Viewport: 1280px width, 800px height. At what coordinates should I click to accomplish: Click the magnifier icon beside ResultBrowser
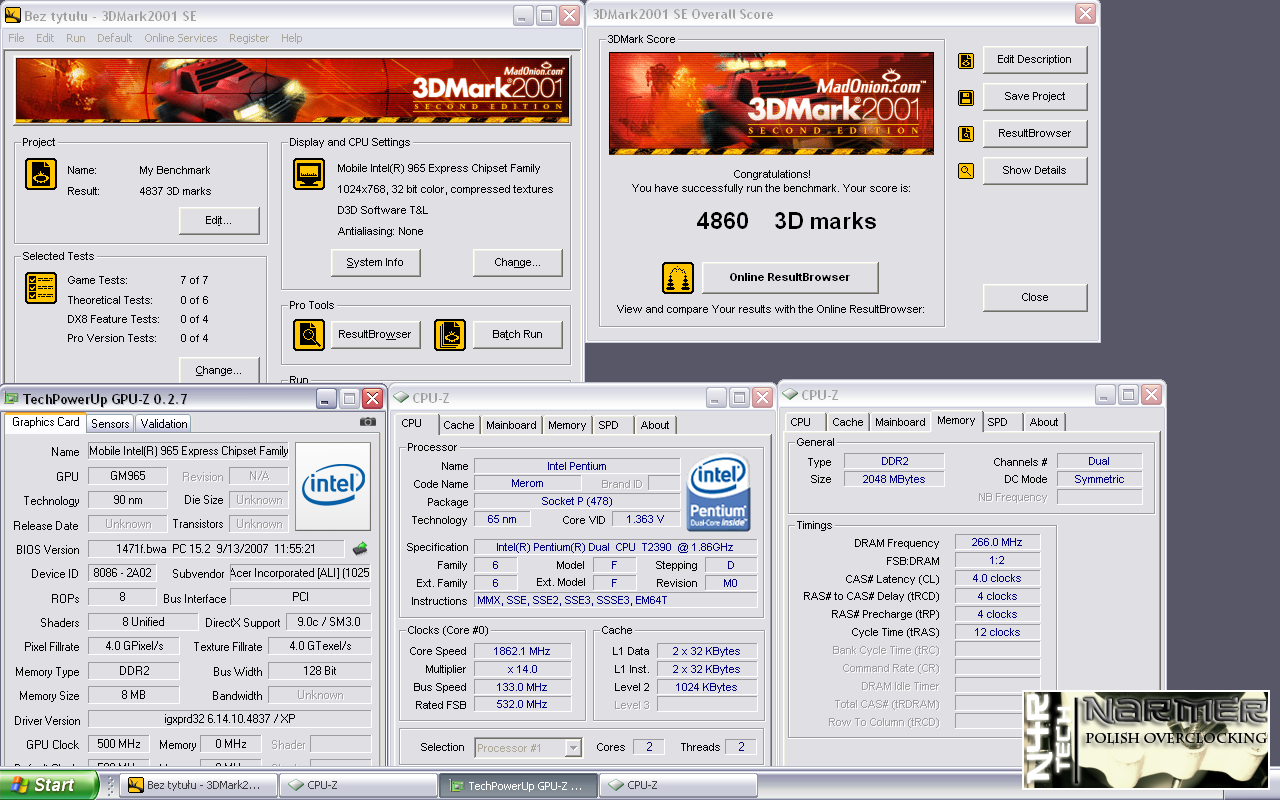[x=309, y=335]
